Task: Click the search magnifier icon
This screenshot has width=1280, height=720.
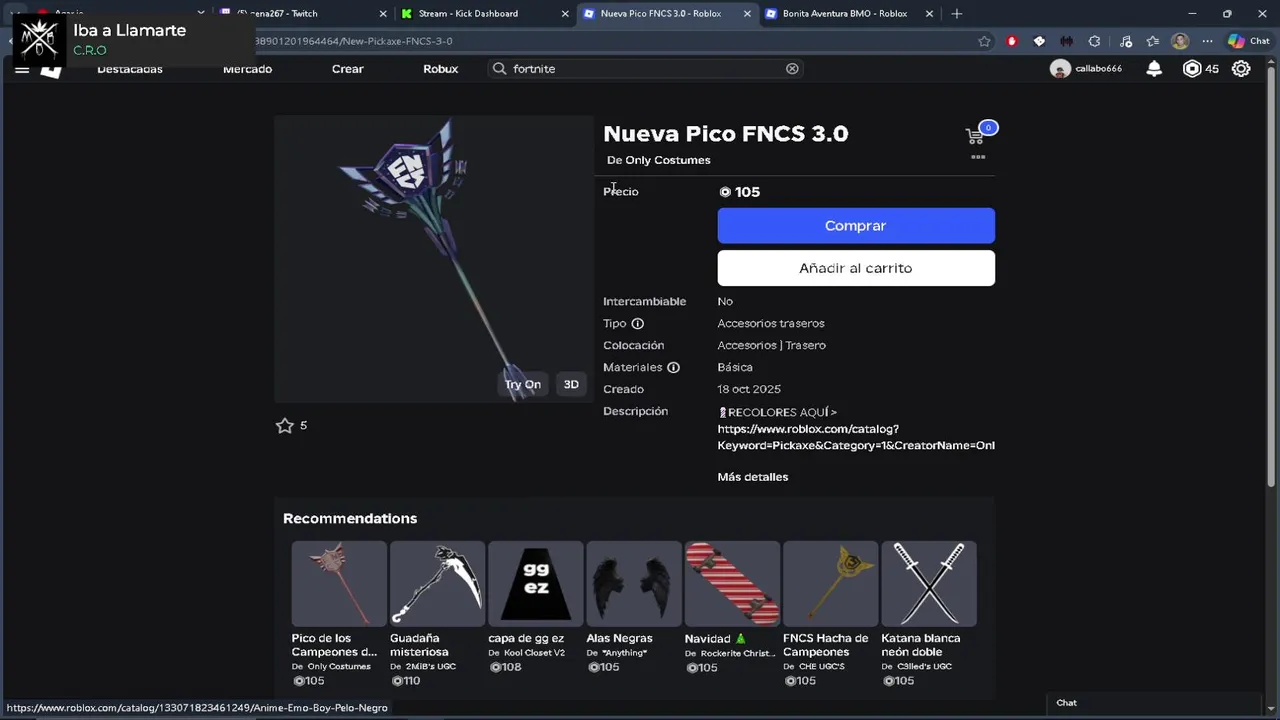Action: (499, 69)
